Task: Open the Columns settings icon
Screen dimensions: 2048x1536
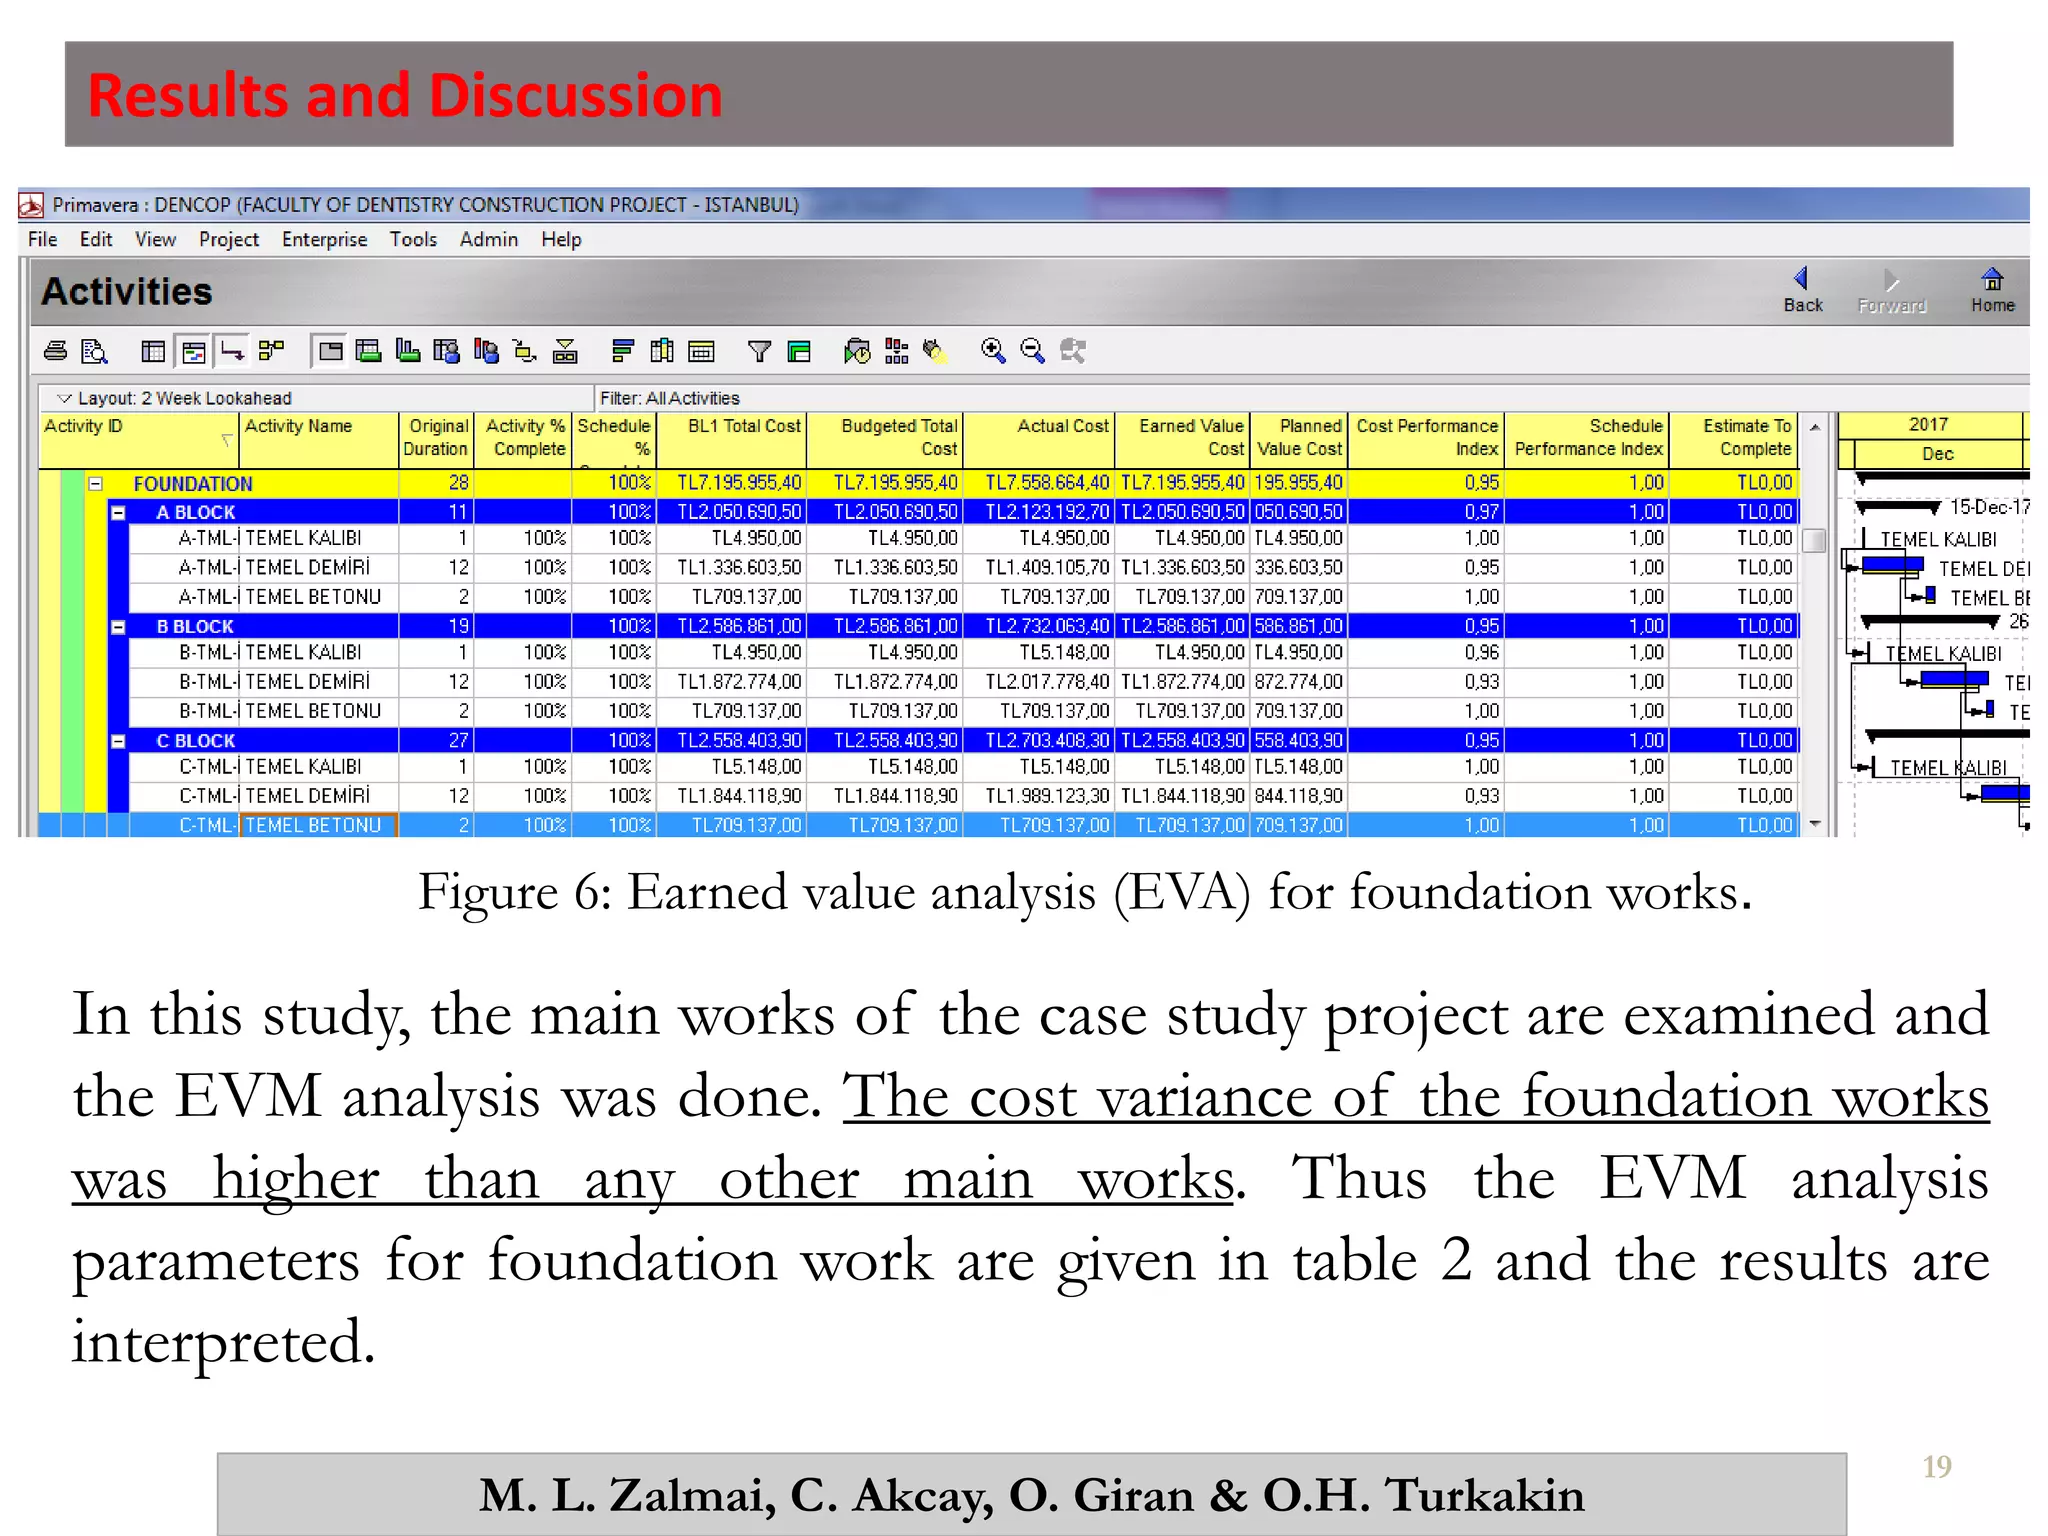Action: [662, 351]
